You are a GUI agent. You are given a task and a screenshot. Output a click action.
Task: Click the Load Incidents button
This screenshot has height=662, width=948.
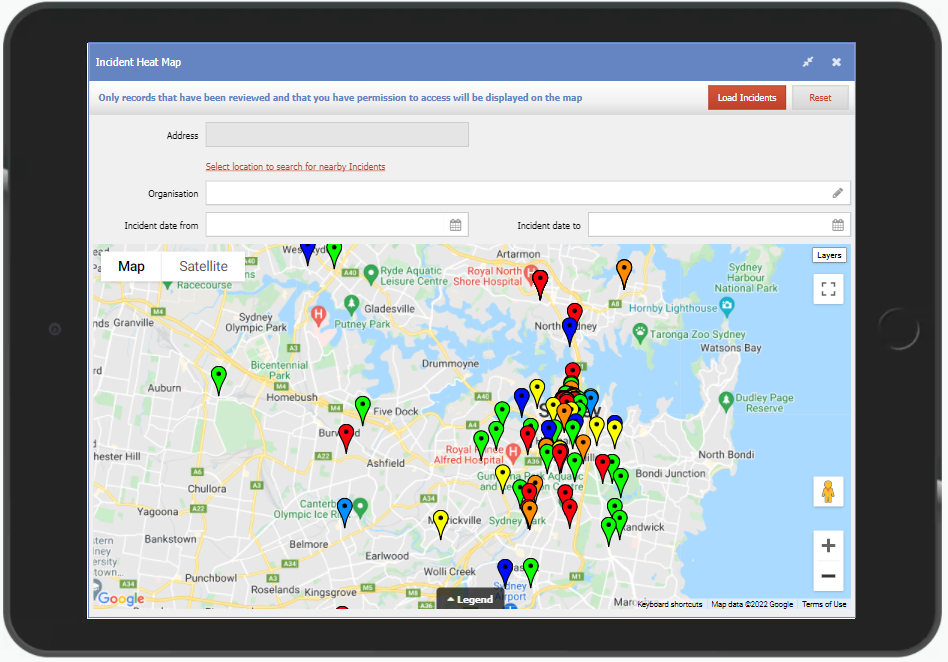point(746,97)
